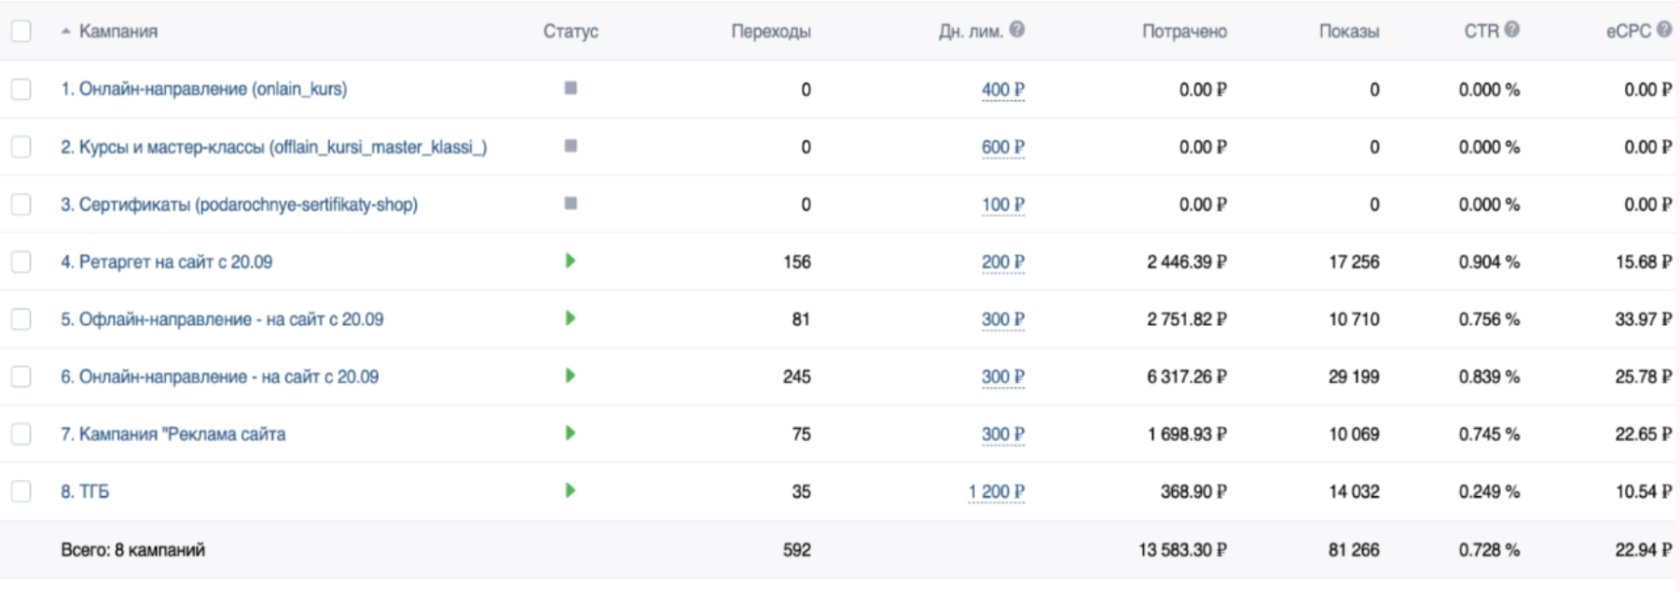The image size is (1680, 592).
Task: Sort by the Переходы column header
Action: click(770, 31)
